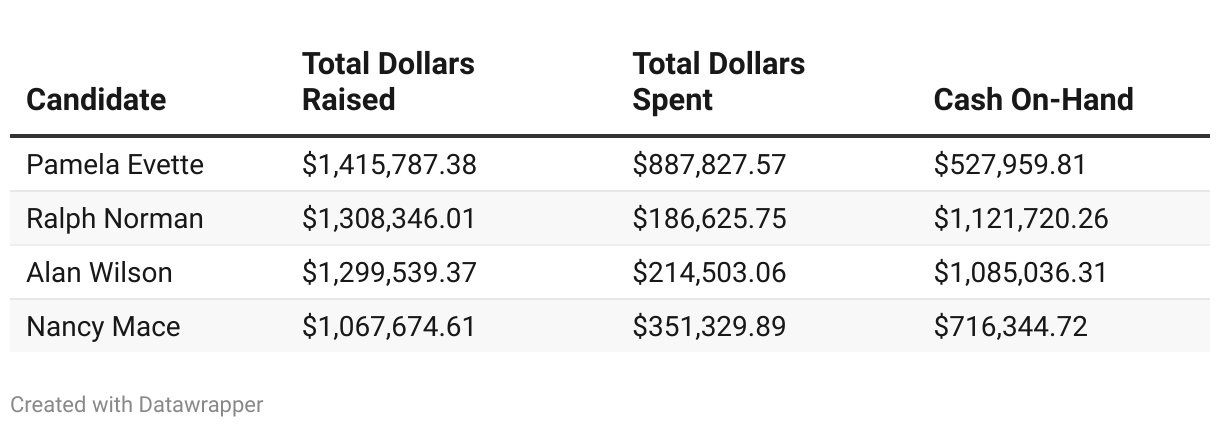The image size is (1220, 428).
Task: Select the Pamela Evette name cell
Action: 115,164
